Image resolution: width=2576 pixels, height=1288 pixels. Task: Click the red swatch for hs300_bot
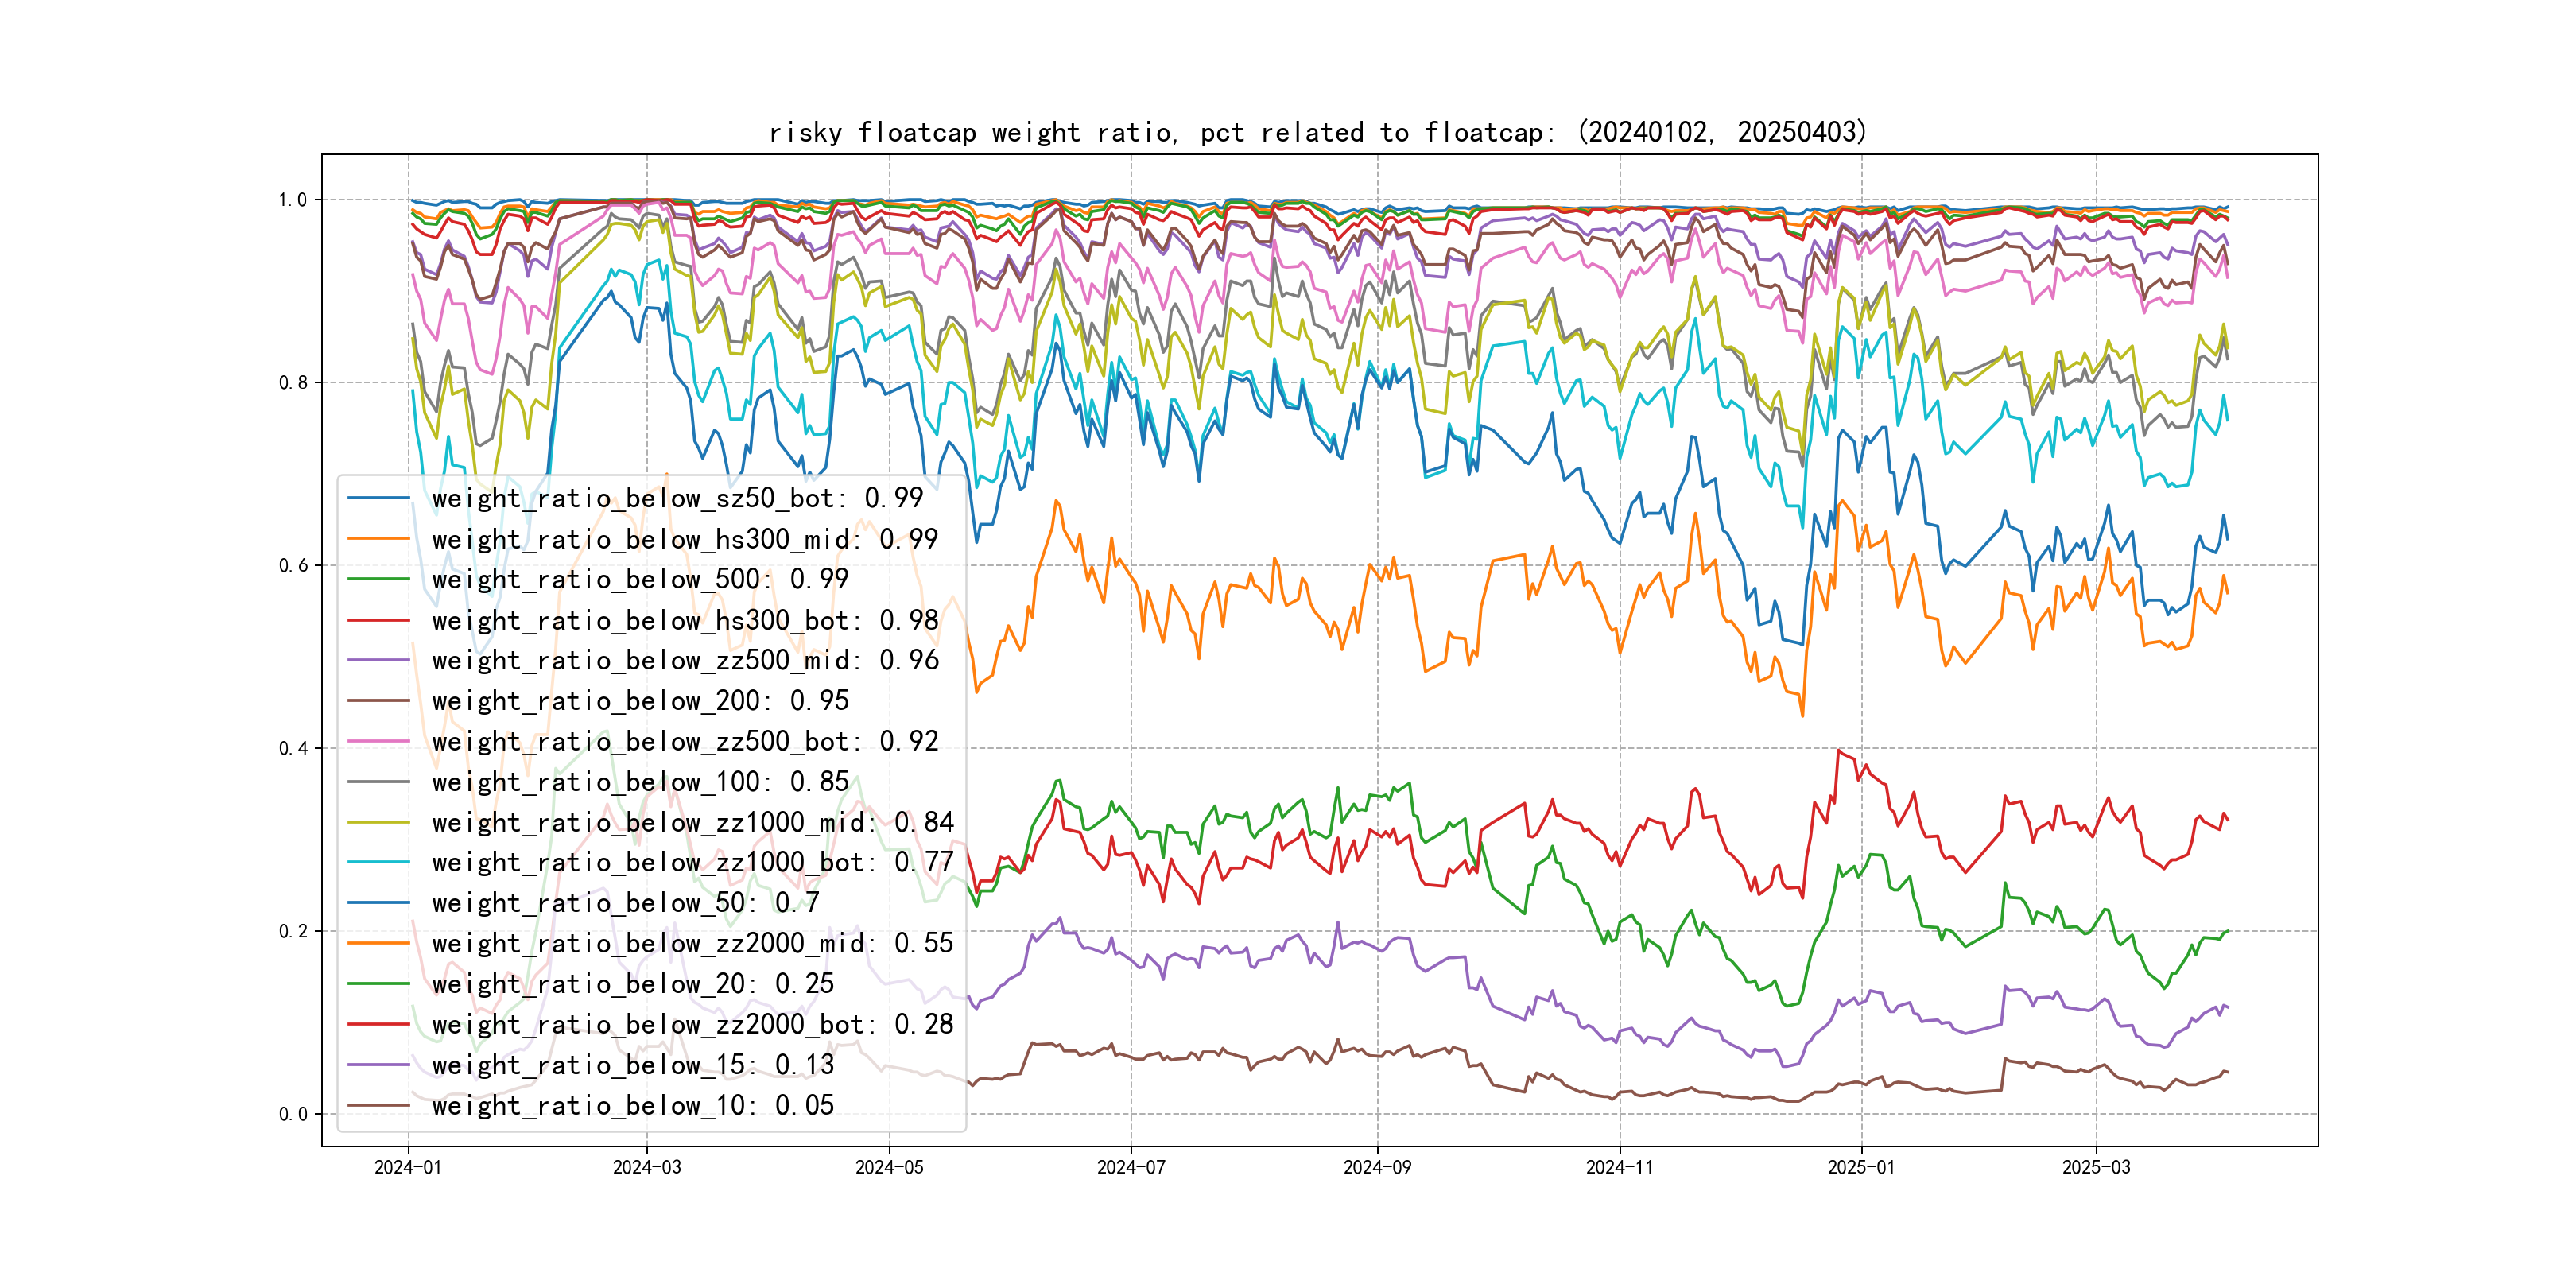379,620
